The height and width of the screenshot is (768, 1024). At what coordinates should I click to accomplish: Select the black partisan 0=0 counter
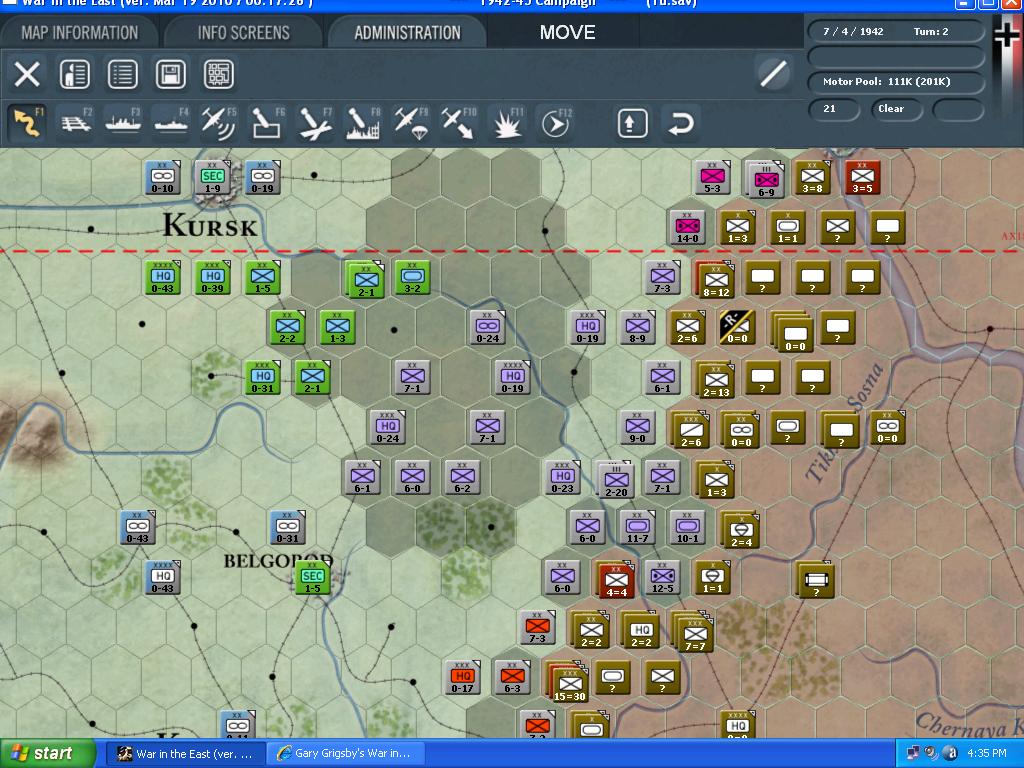click(x=737, y=328)
